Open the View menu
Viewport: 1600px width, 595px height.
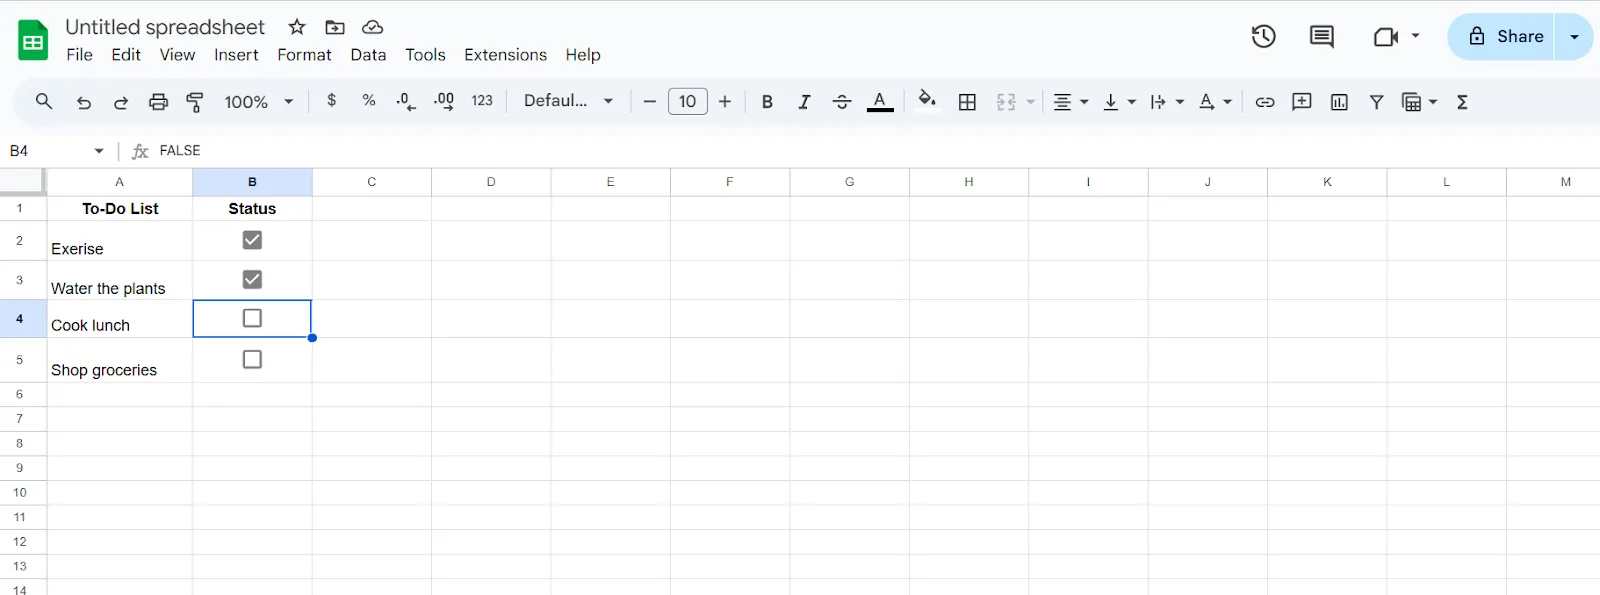177,55
